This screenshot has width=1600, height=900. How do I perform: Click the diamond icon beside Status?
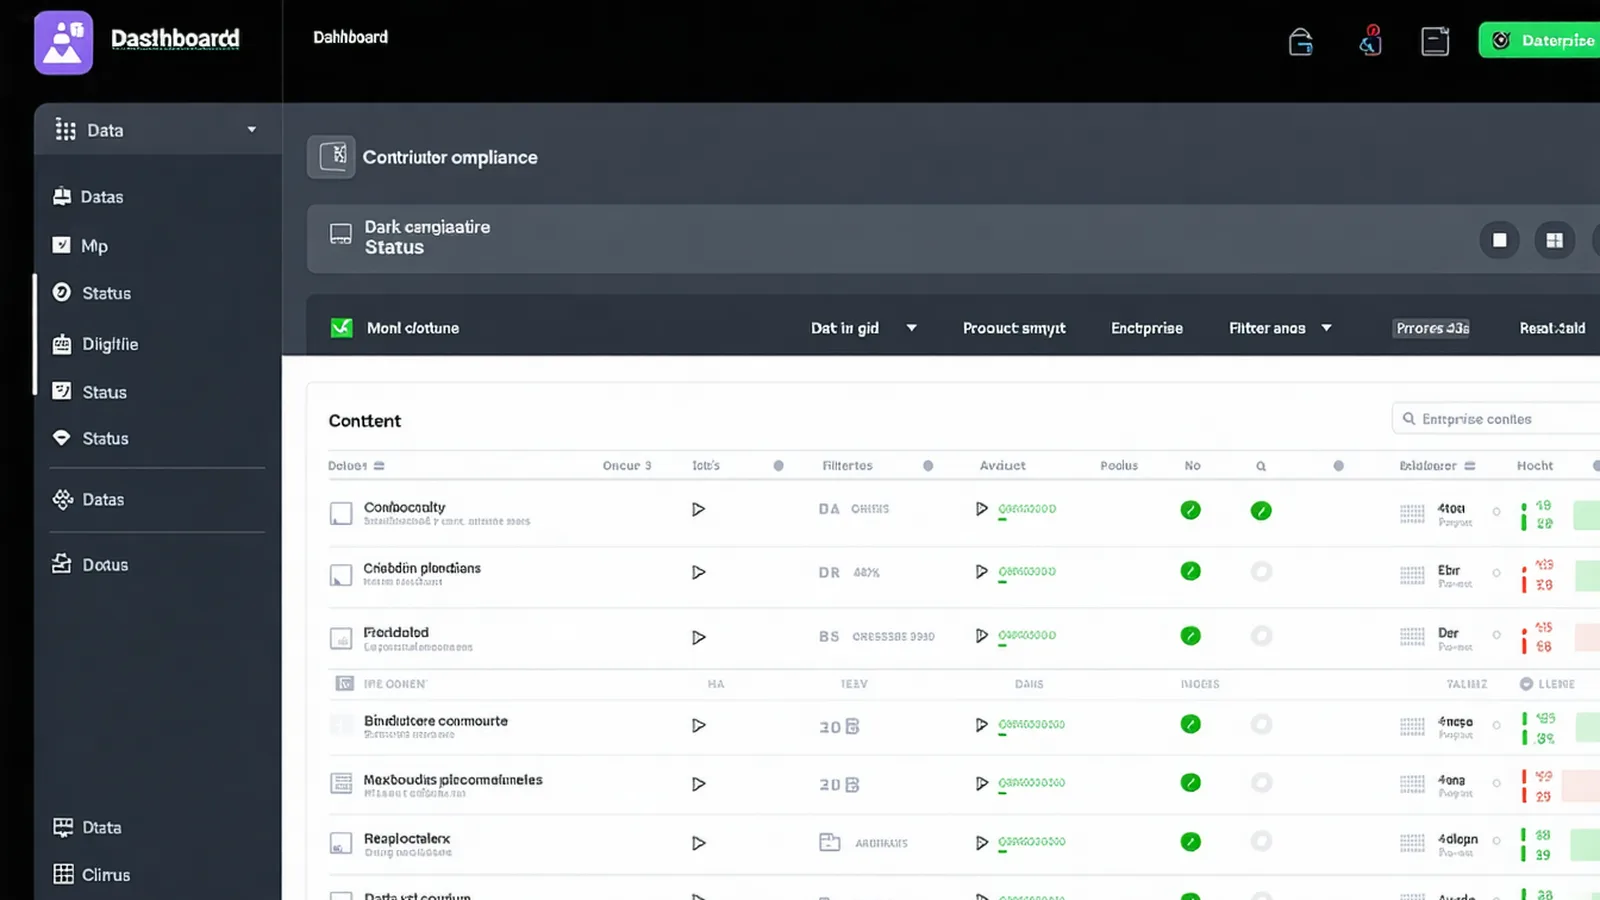[x=61, y=438]
